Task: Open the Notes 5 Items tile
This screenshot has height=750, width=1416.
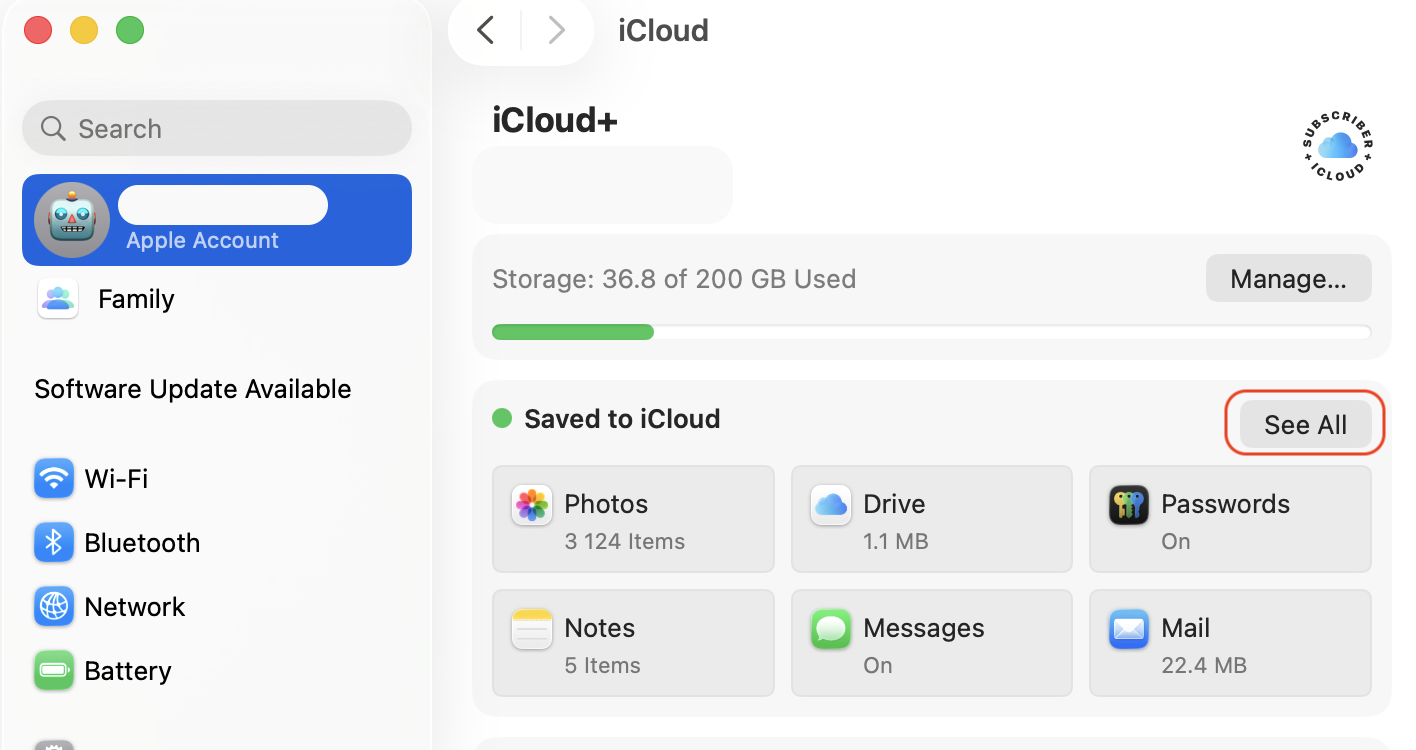Action: click(x=633, y=642)
